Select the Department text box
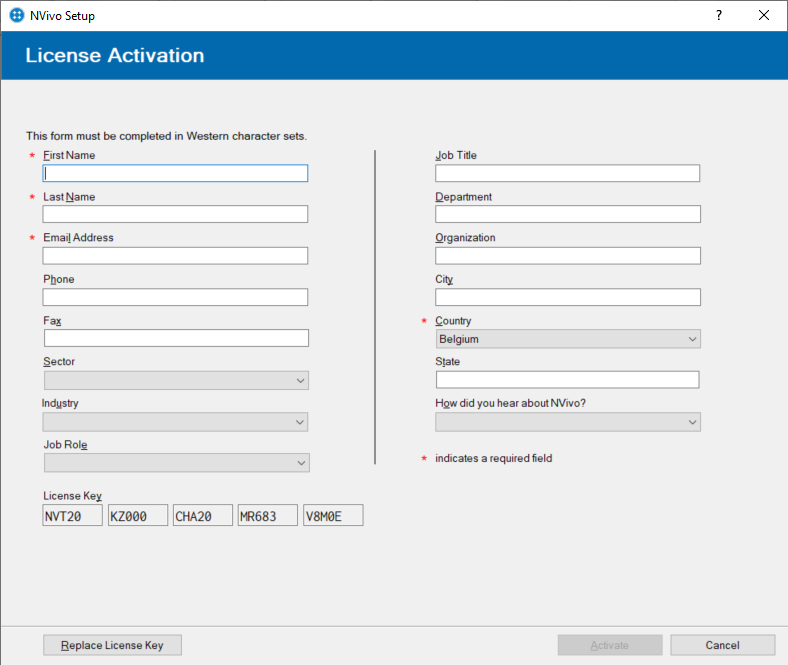This screenshot has height=665, width=788. 568,214
